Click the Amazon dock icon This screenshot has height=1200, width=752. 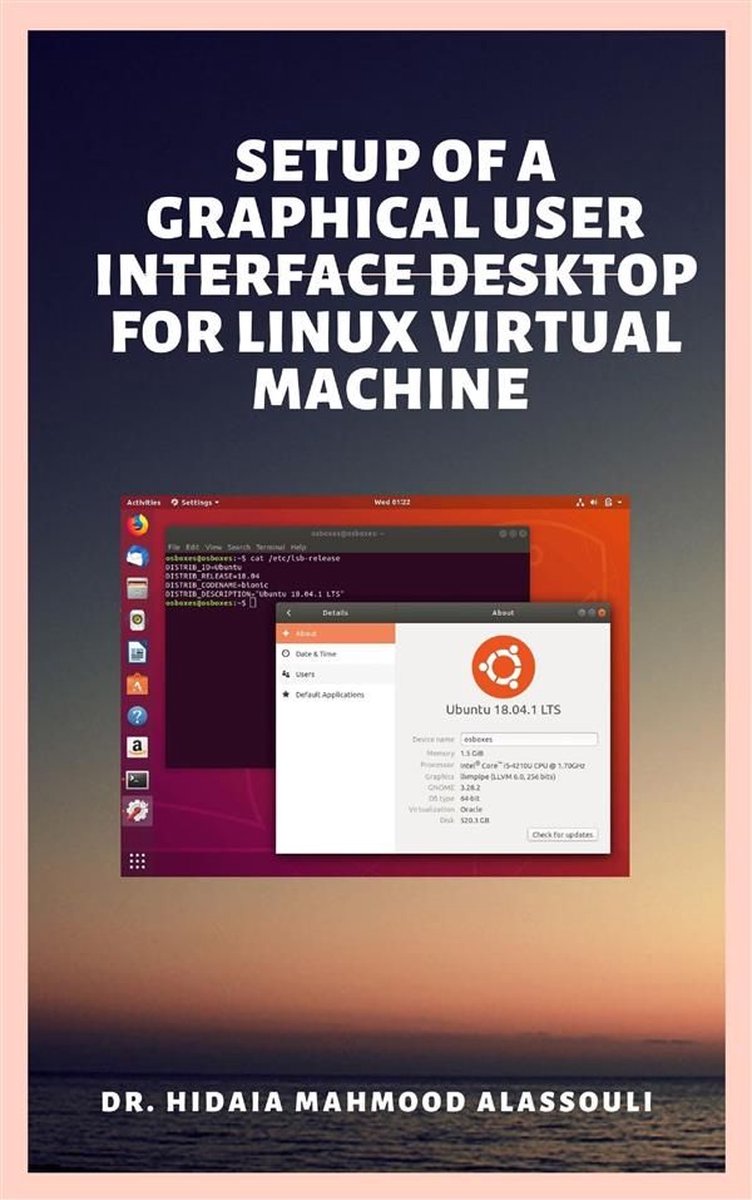tap(137, 747)
